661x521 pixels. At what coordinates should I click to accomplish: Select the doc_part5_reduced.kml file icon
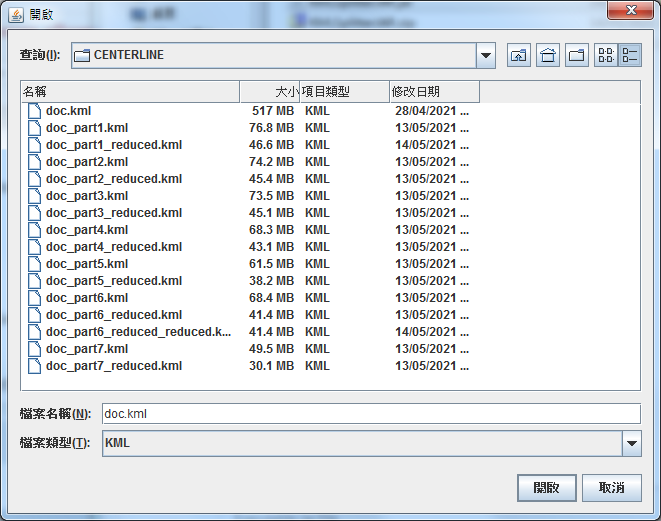35,281
